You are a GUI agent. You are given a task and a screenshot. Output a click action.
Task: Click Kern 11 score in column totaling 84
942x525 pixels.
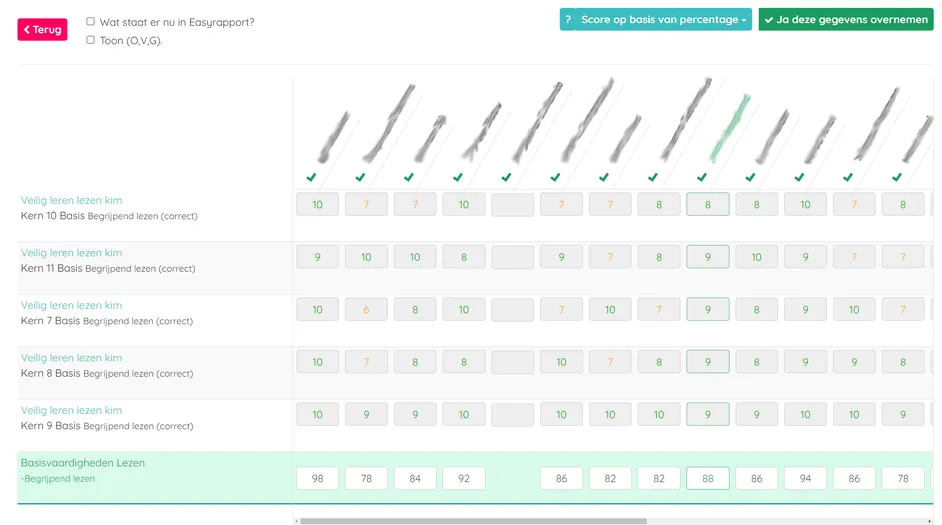(x=415, y=257)
